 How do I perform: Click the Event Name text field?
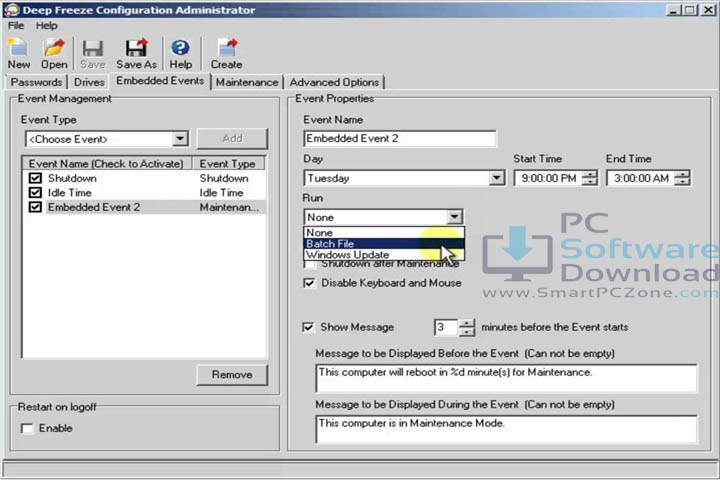(x=399, y=139)
